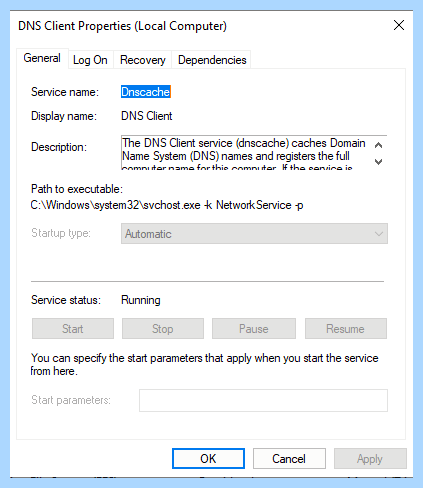This screenshot has width=423, height=488.
Task: Click the Cancel button
Action: pos(289,459)
